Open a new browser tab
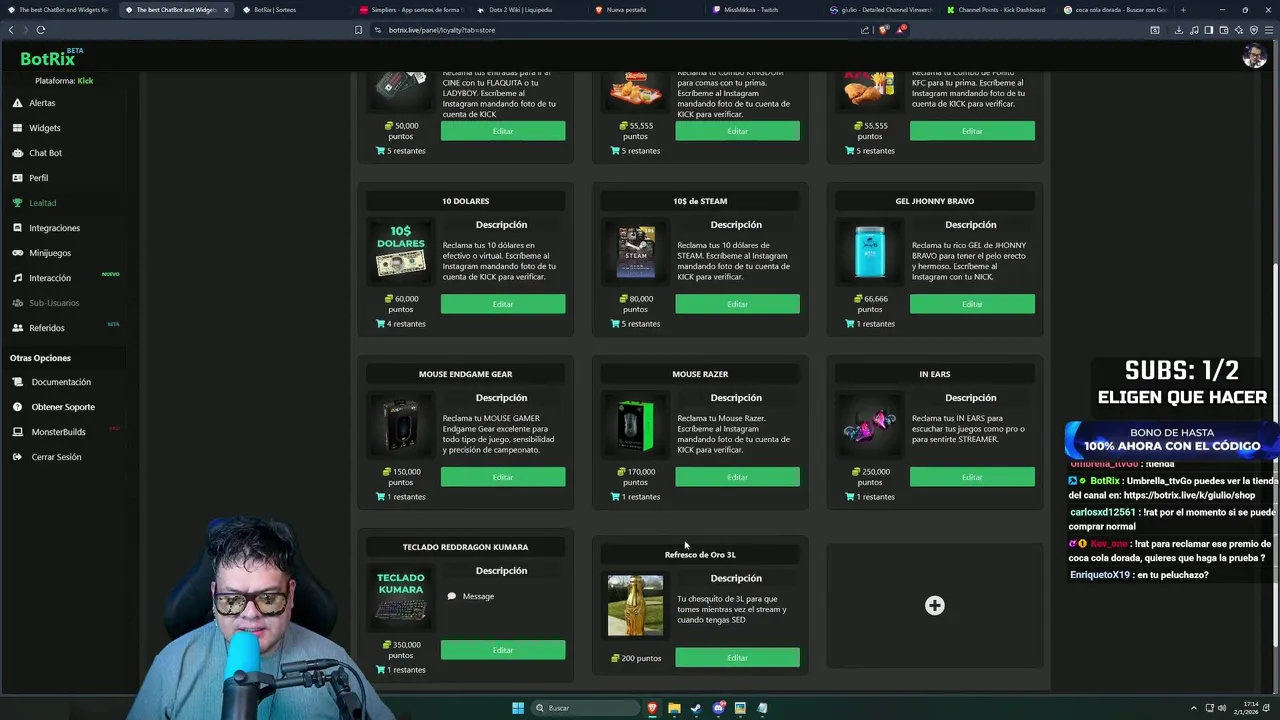 coord(1183,10)
